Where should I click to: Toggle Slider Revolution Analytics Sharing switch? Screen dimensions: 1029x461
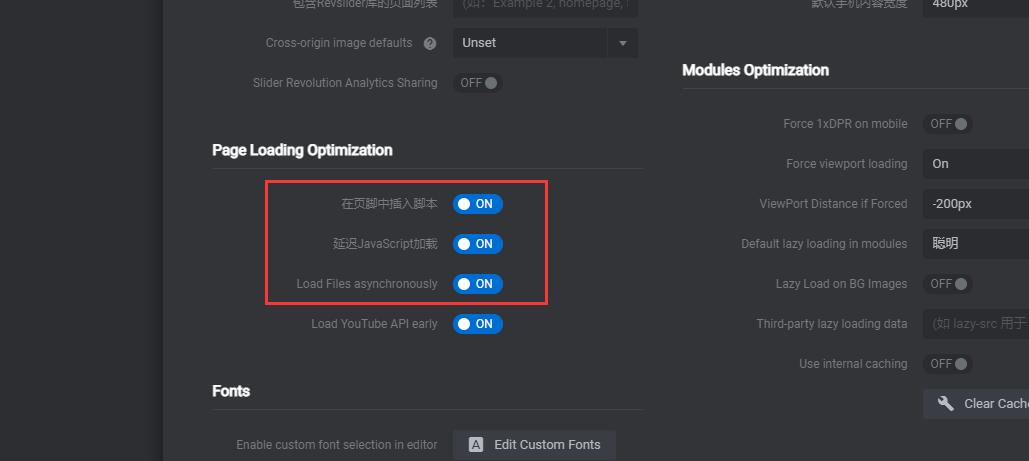click(478, 83)
